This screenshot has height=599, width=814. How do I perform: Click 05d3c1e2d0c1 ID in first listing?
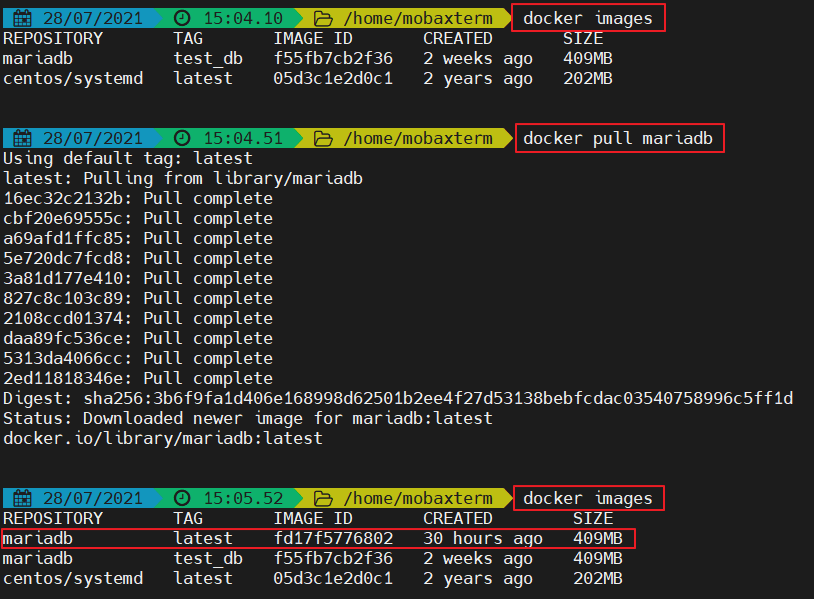click(333, 78)
